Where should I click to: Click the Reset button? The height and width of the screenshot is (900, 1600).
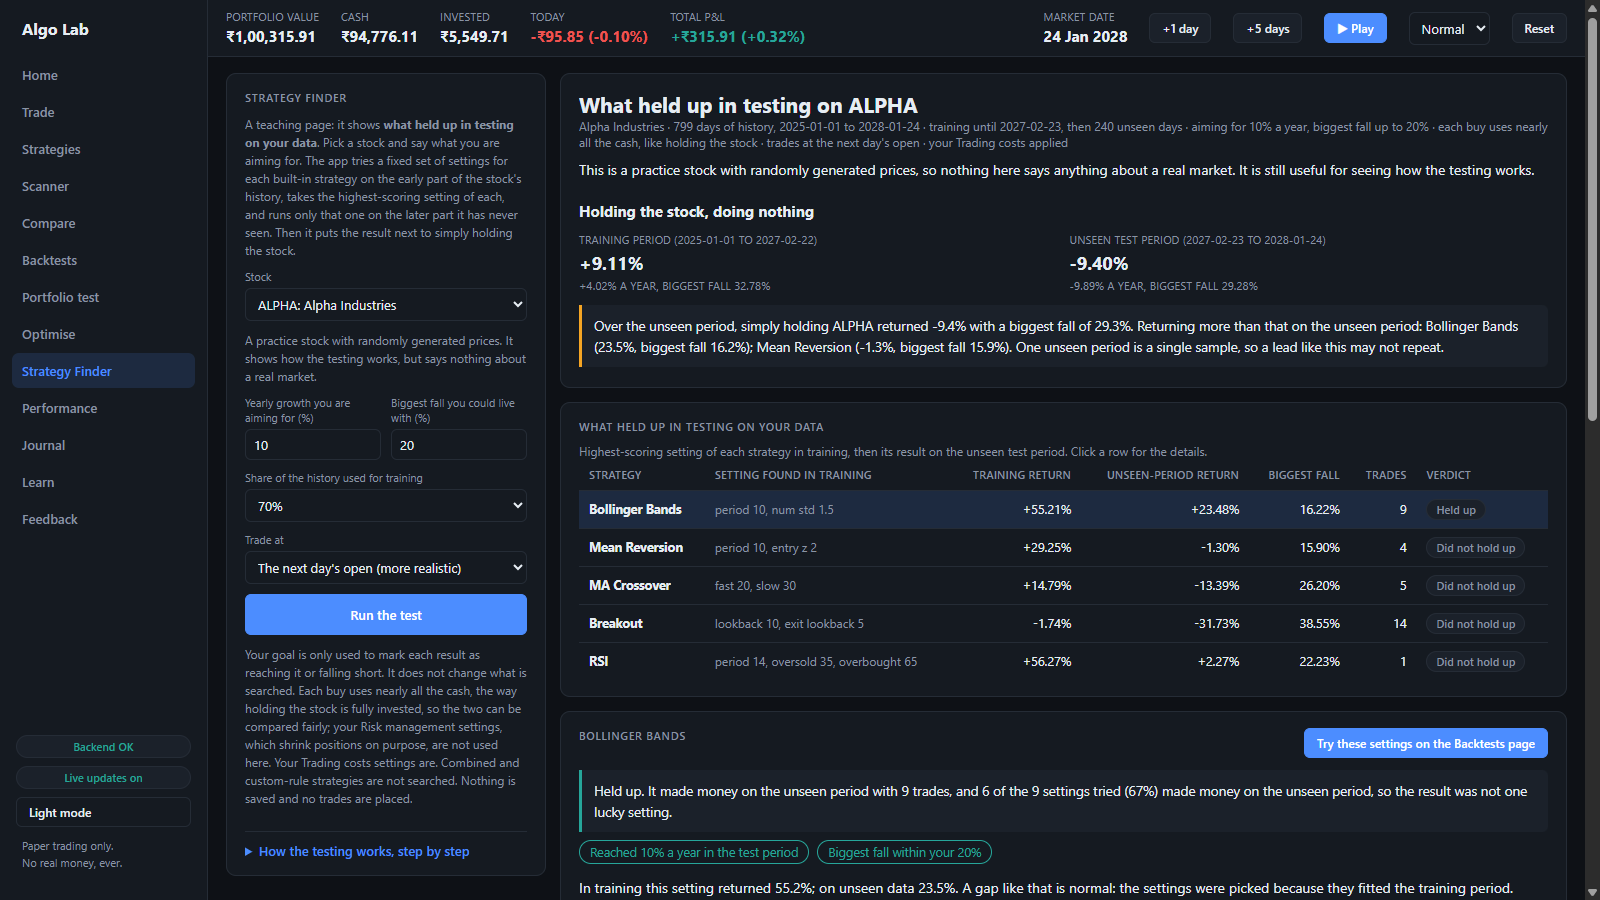[1539, 29]
